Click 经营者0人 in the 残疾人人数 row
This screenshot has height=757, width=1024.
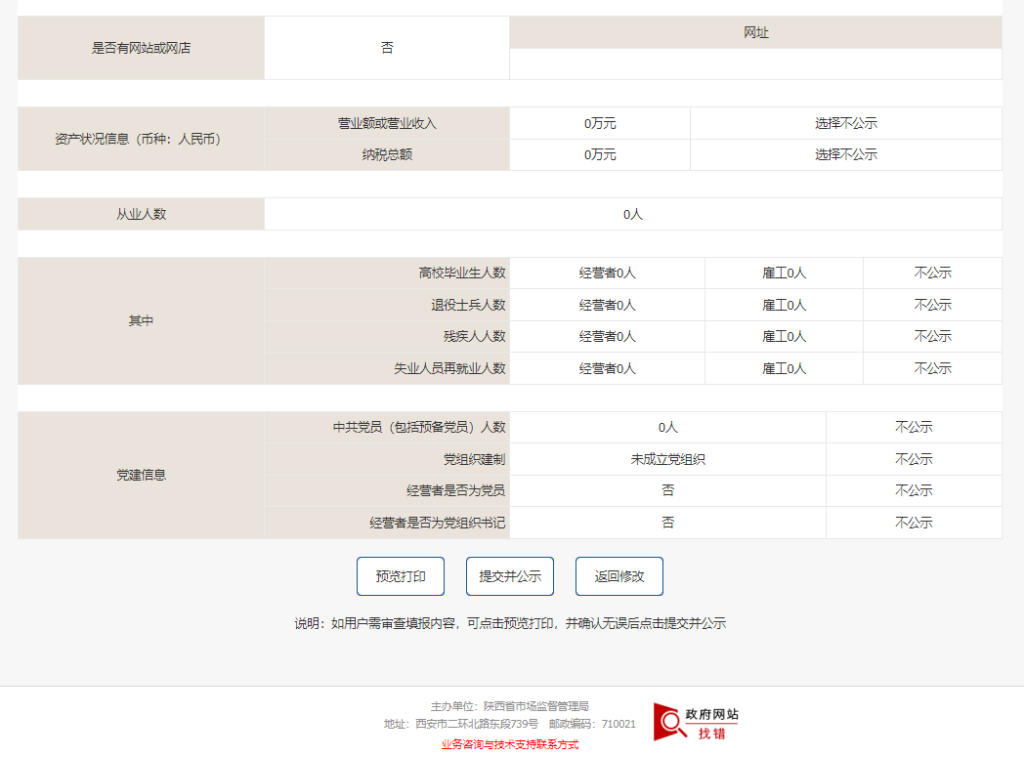click(607, 336)
